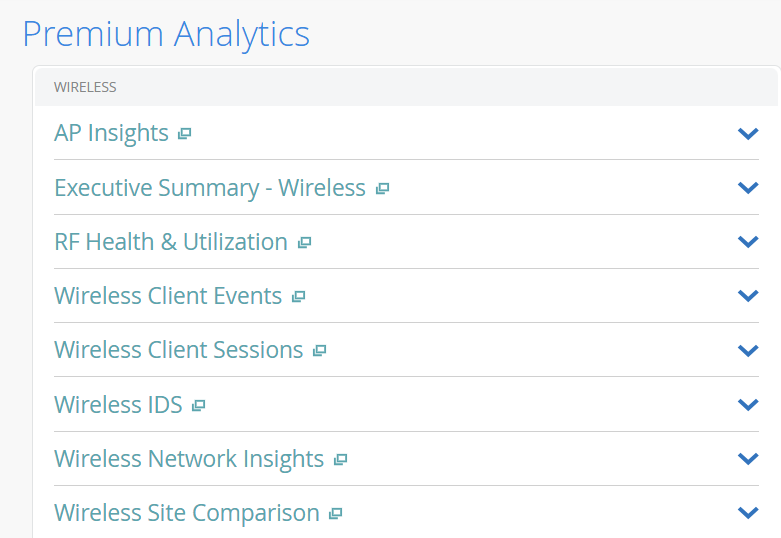Expand the RF Health & Utilization chevron

[747, 241]
